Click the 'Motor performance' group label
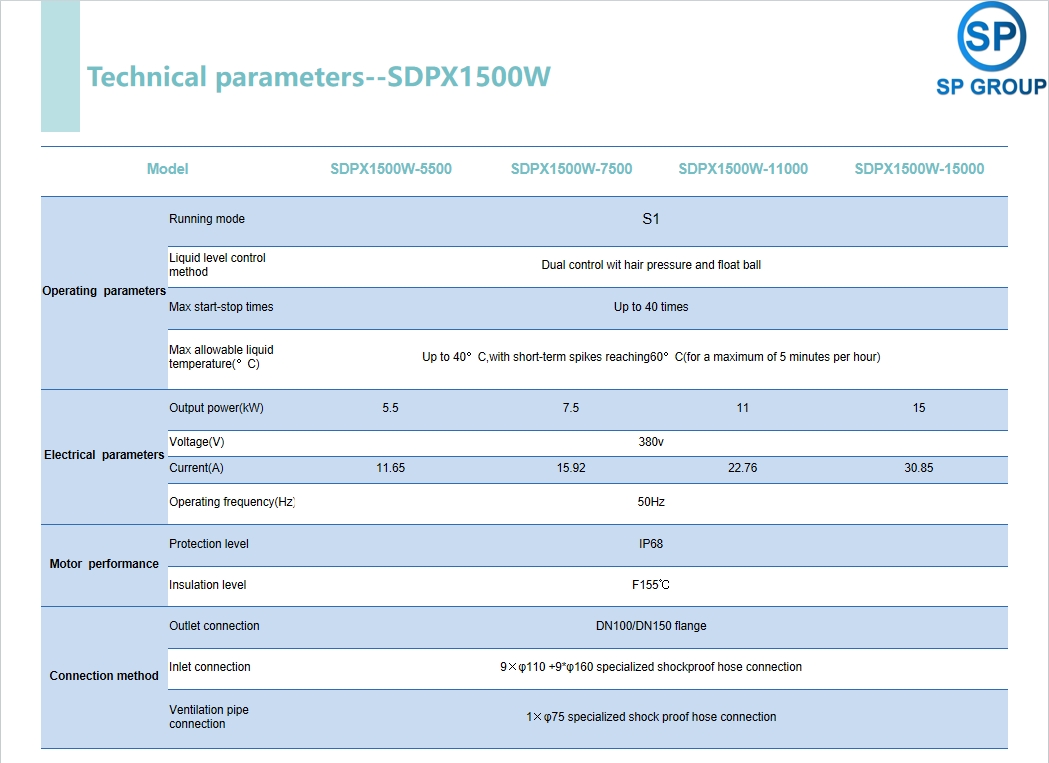The height and width of the screenshot is (763, 1049). (x=104, y=564)
